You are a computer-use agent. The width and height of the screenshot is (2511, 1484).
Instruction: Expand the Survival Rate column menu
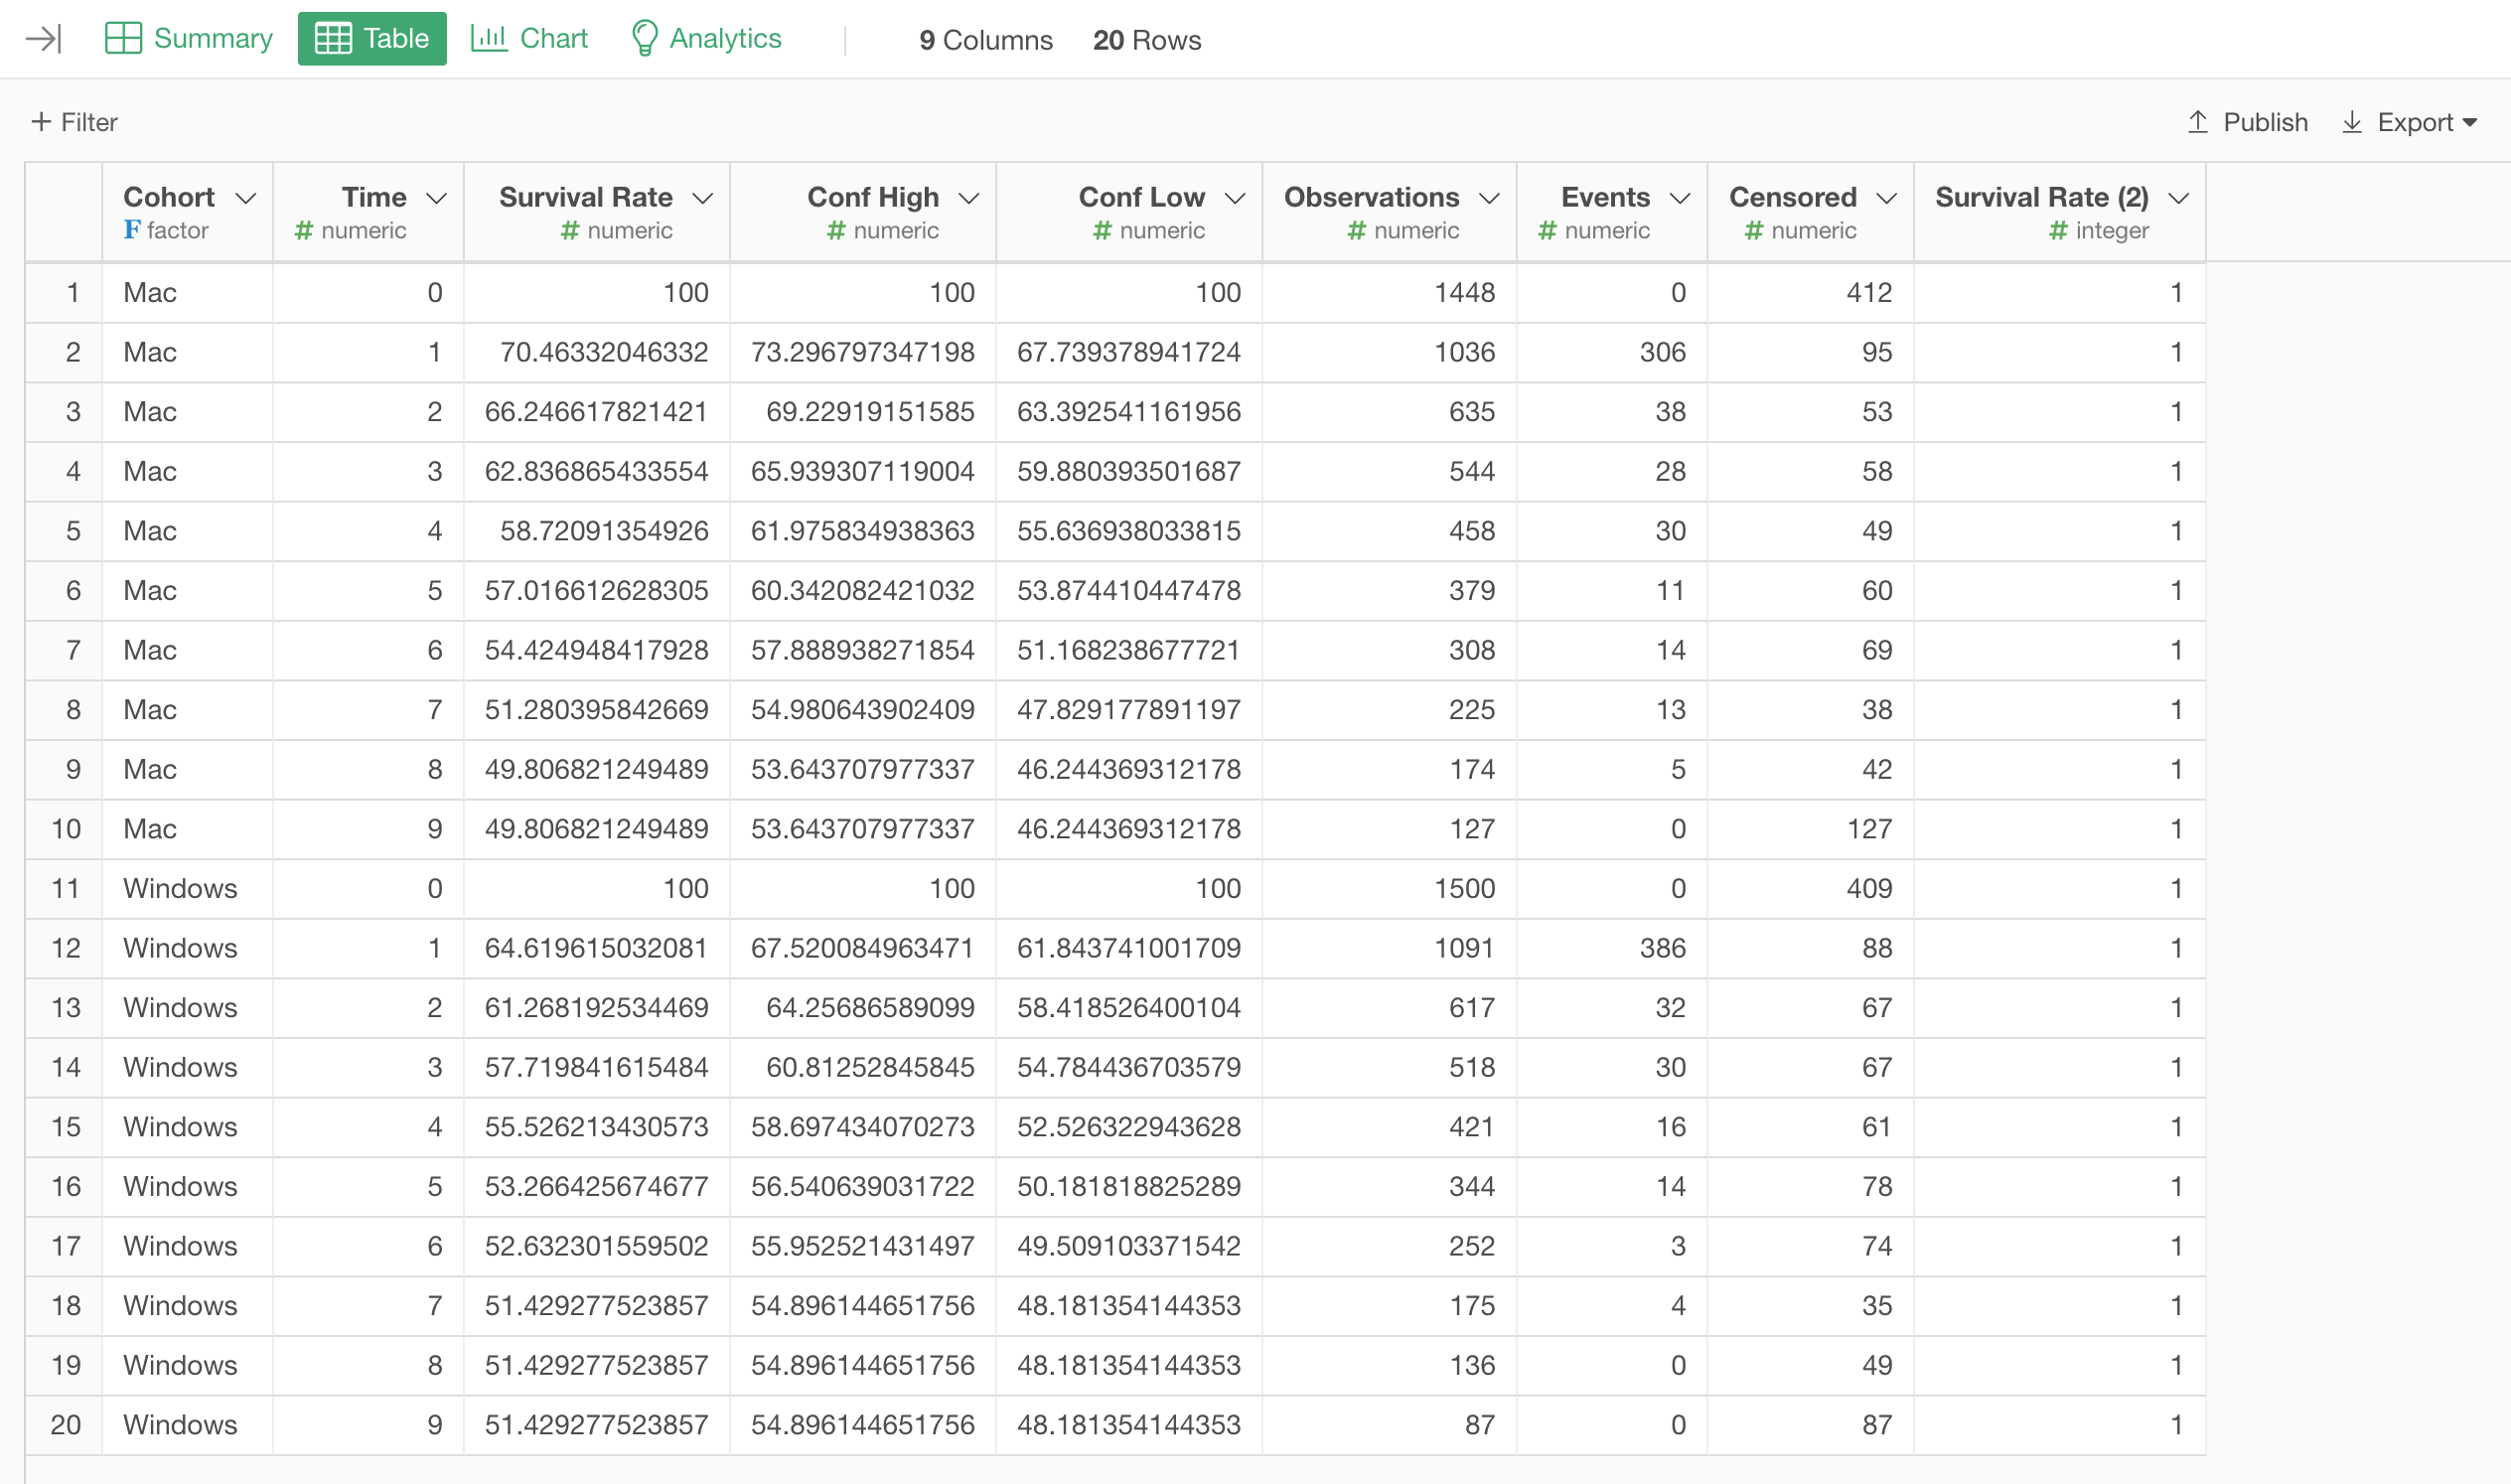[x=703, y=198]
